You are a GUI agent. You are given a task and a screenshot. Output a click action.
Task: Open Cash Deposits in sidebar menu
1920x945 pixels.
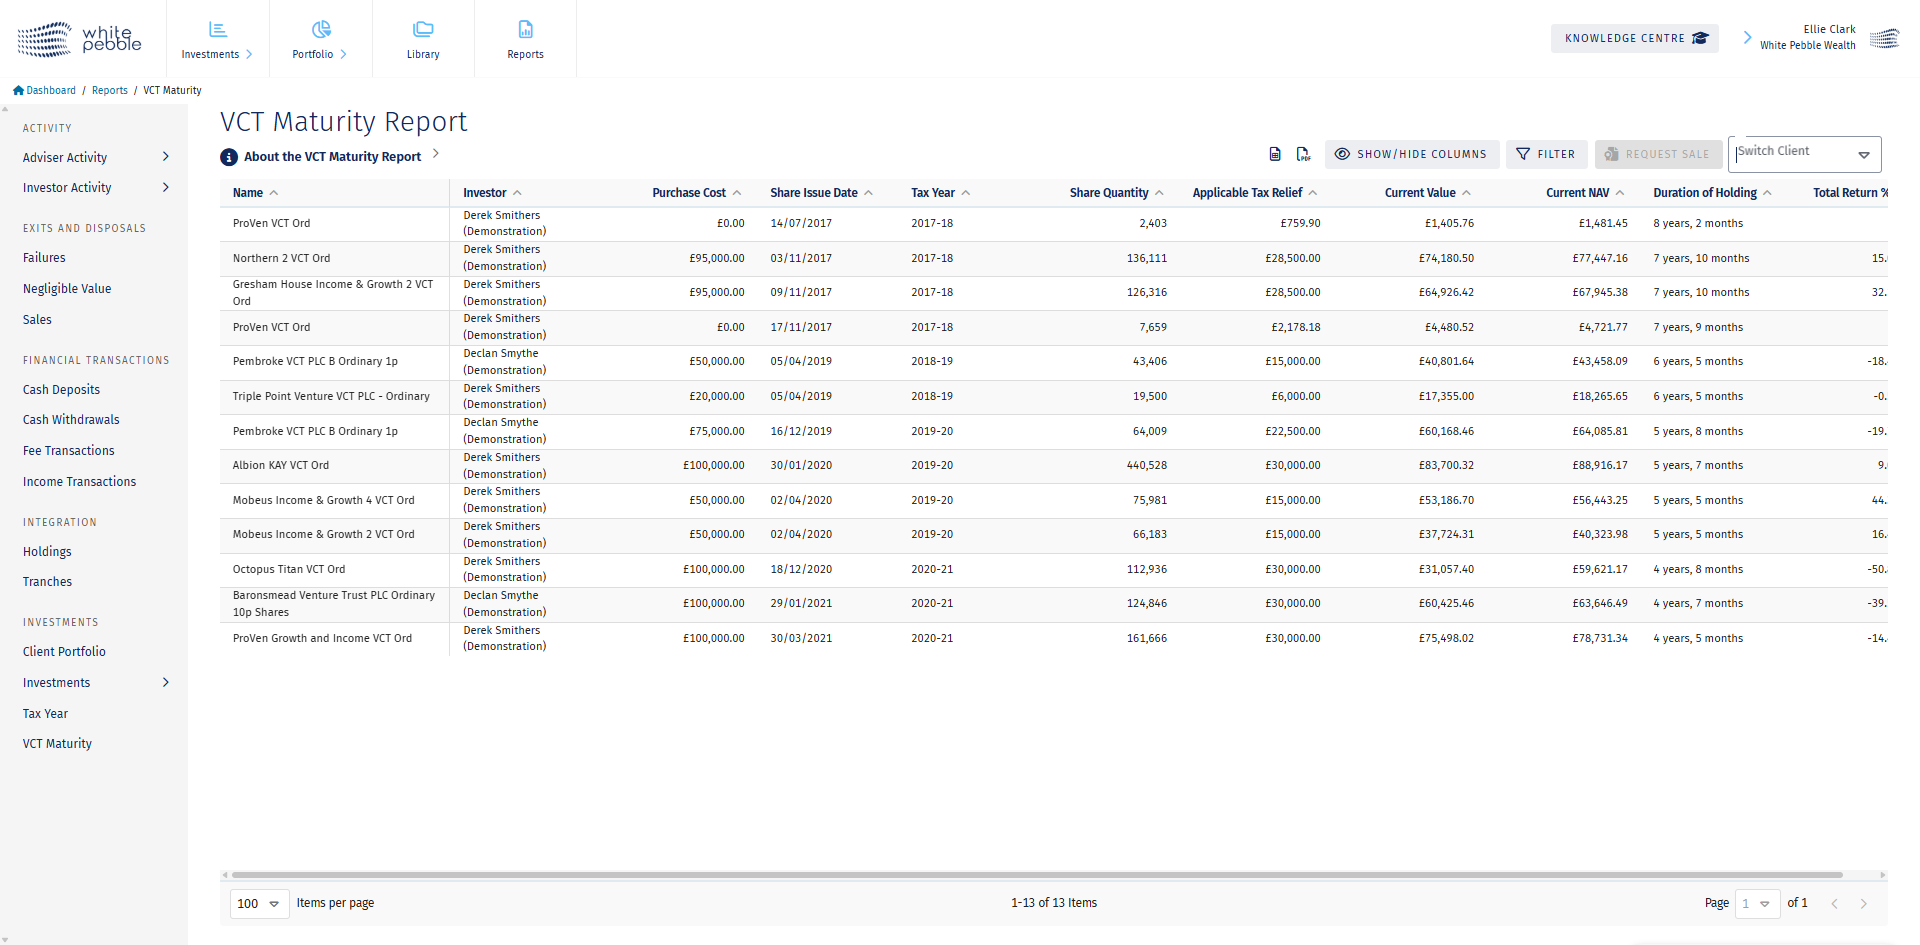coord(61,390)
